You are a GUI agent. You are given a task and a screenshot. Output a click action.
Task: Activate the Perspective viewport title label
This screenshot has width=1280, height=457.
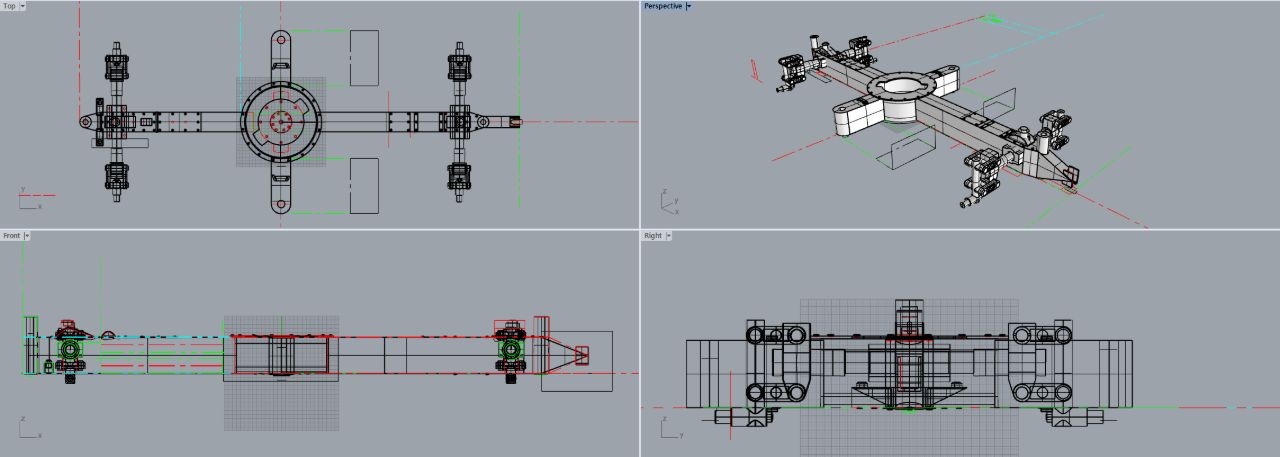click(x=663, y=6)
